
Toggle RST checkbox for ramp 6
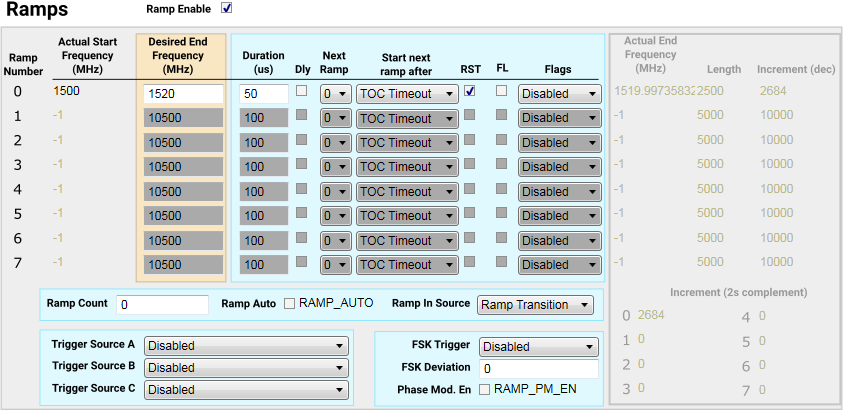[x=470, y=237]
